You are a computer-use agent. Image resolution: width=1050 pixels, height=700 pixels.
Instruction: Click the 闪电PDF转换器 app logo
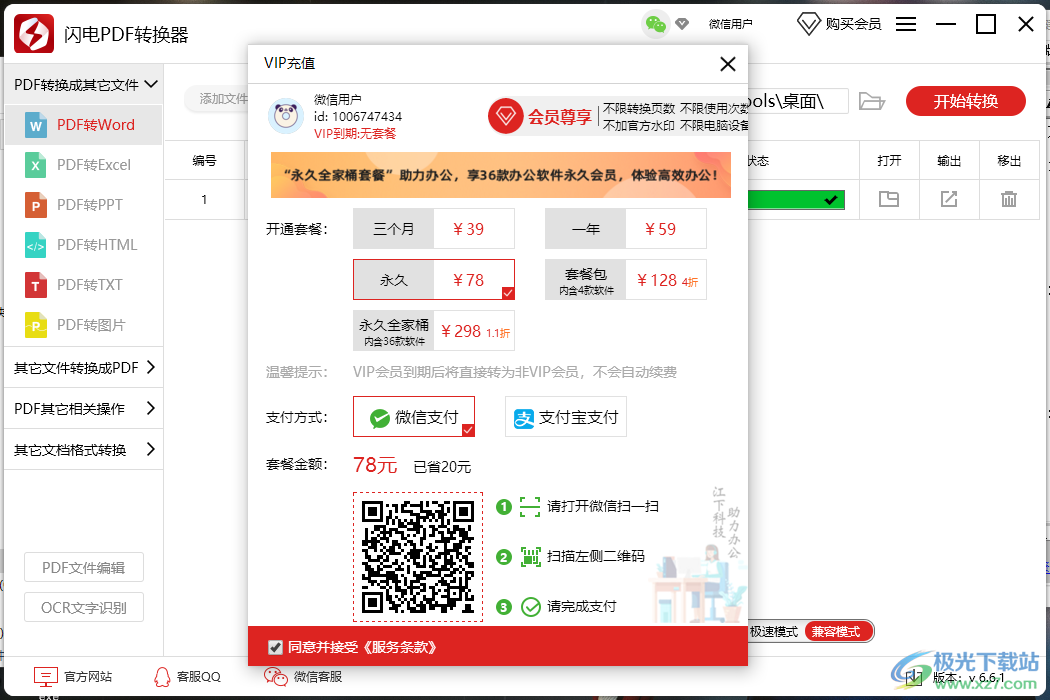click(x=33, y=33)
